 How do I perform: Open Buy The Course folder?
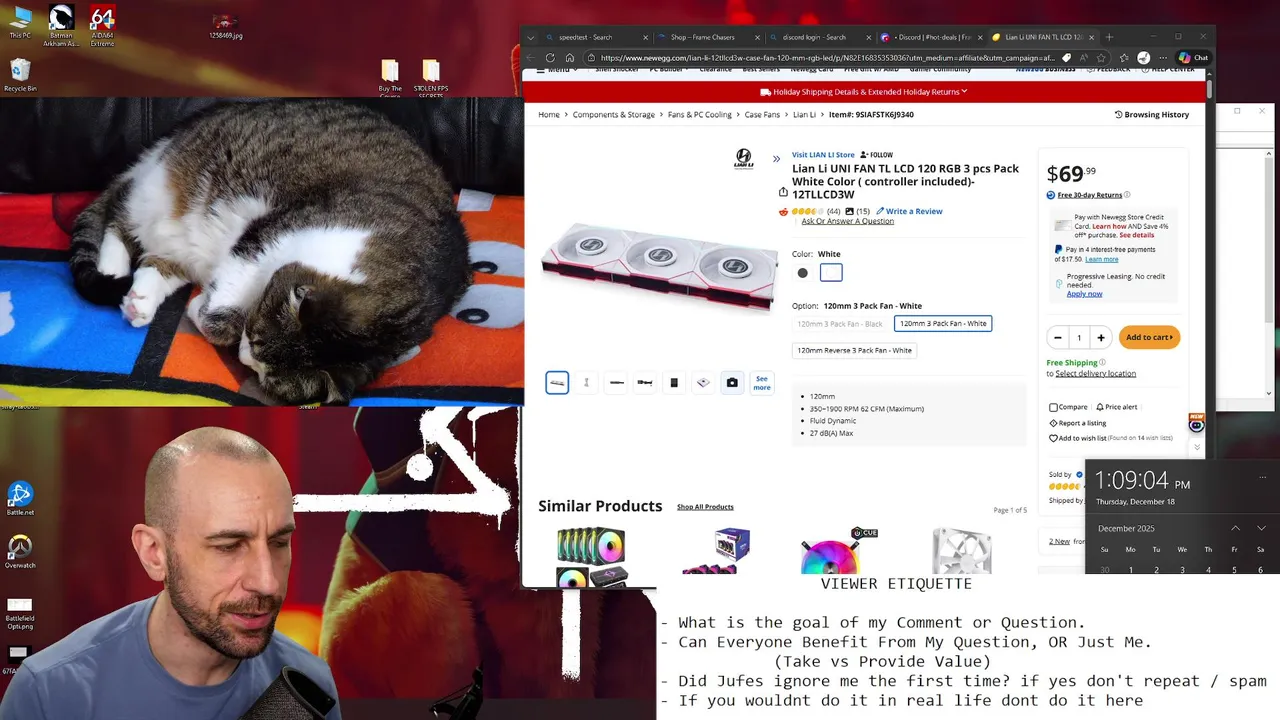coord(390,79)
